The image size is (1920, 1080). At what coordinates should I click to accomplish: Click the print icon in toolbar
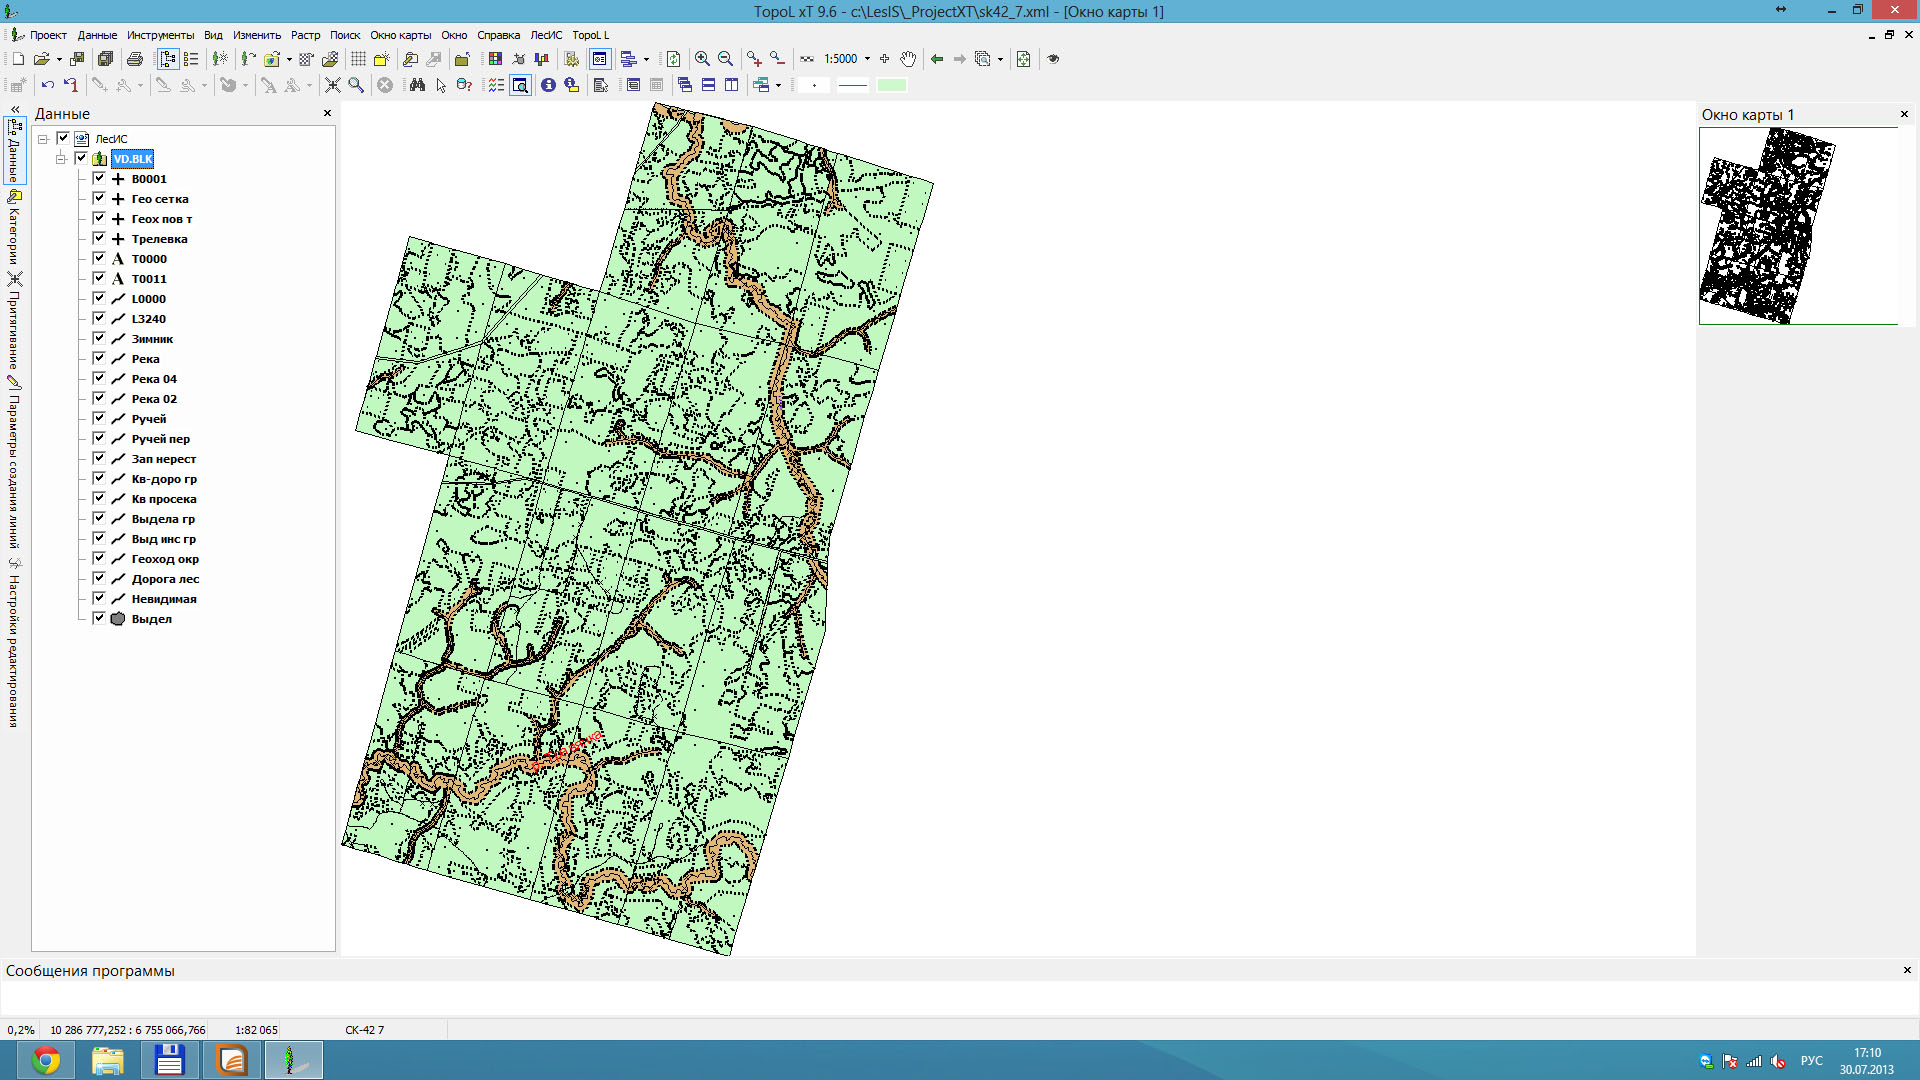(x=135, y=59)
